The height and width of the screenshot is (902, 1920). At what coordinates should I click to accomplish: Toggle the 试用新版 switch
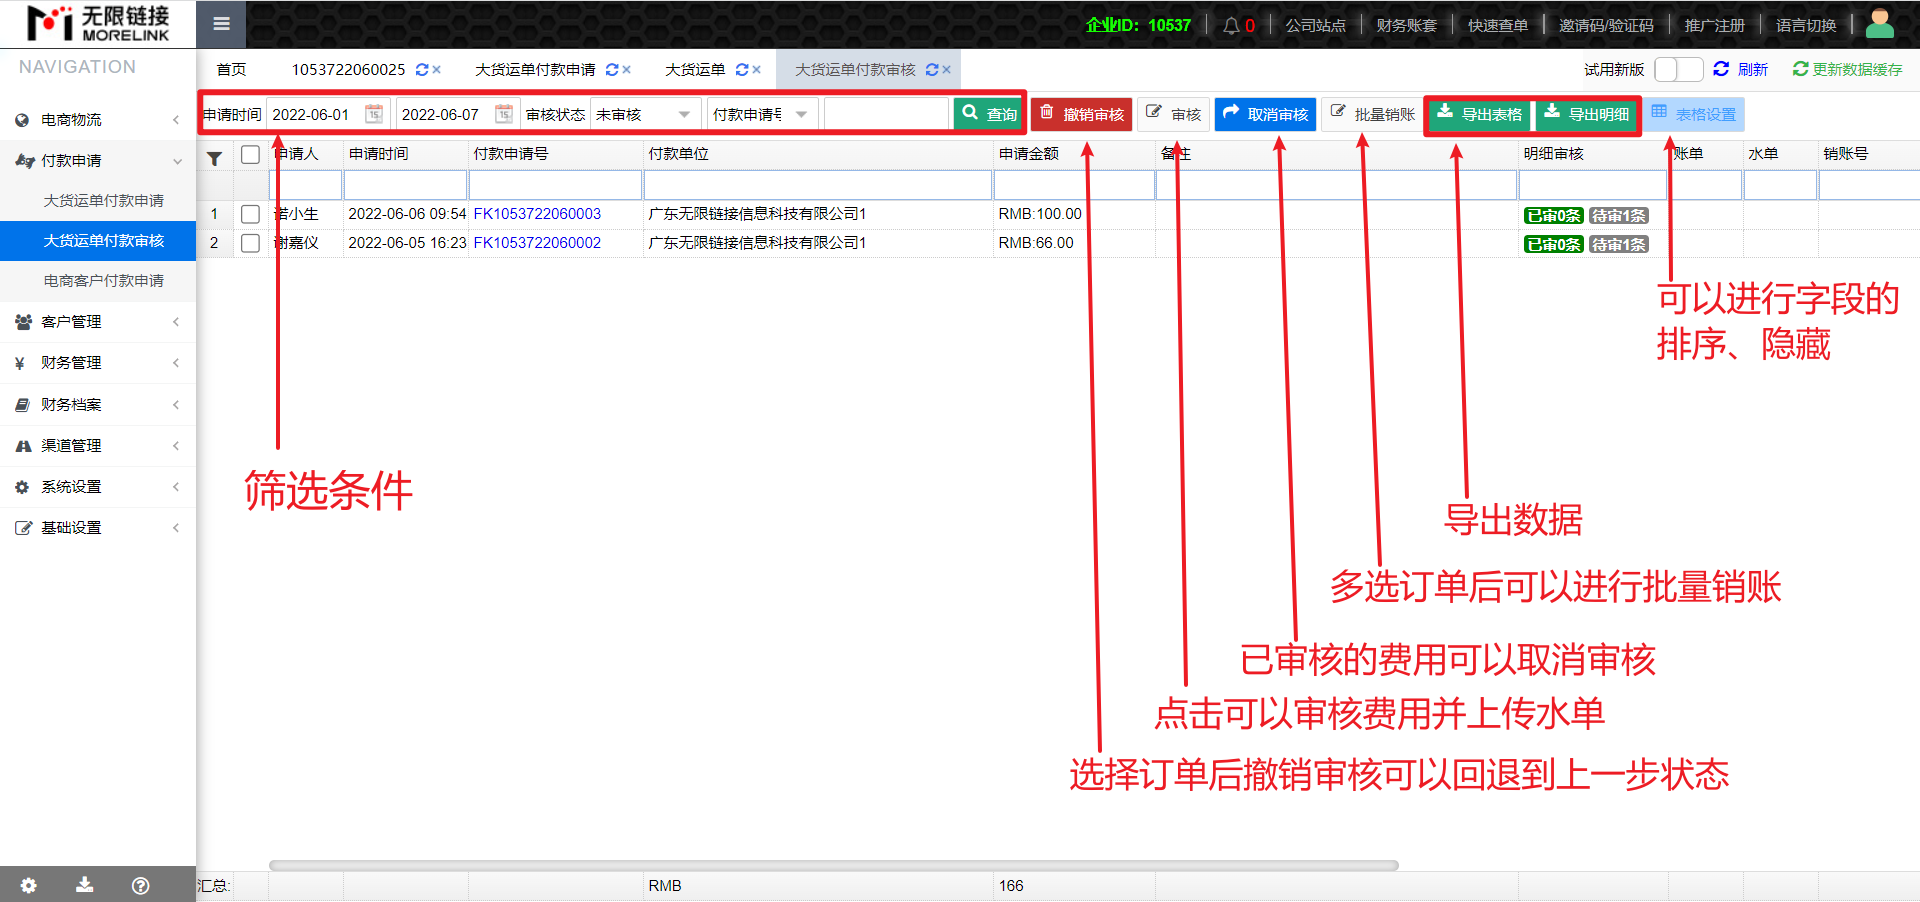pyautogui.click(x=1678, y=70)
